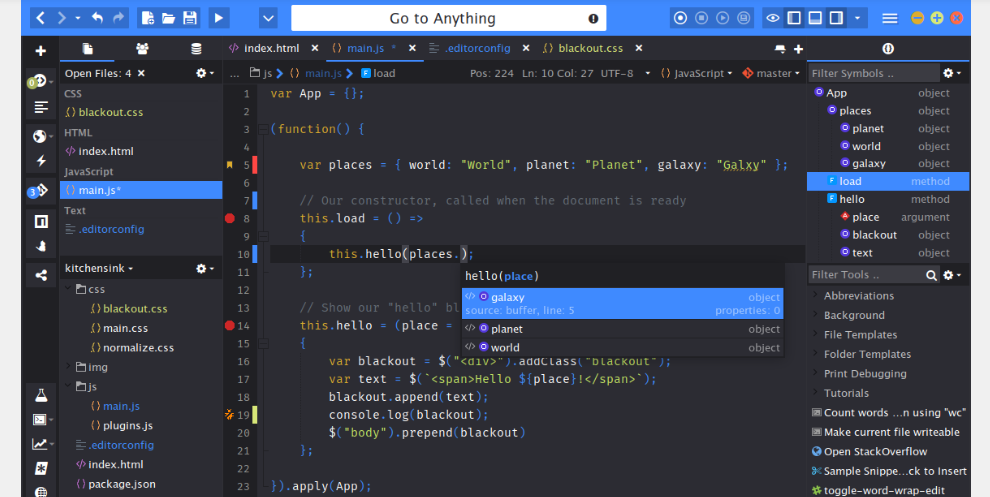Select the planet autocomplete suggestion
The height and width of the screenshot is (497, 990).
pyautogui.click(x=623, y=329)
